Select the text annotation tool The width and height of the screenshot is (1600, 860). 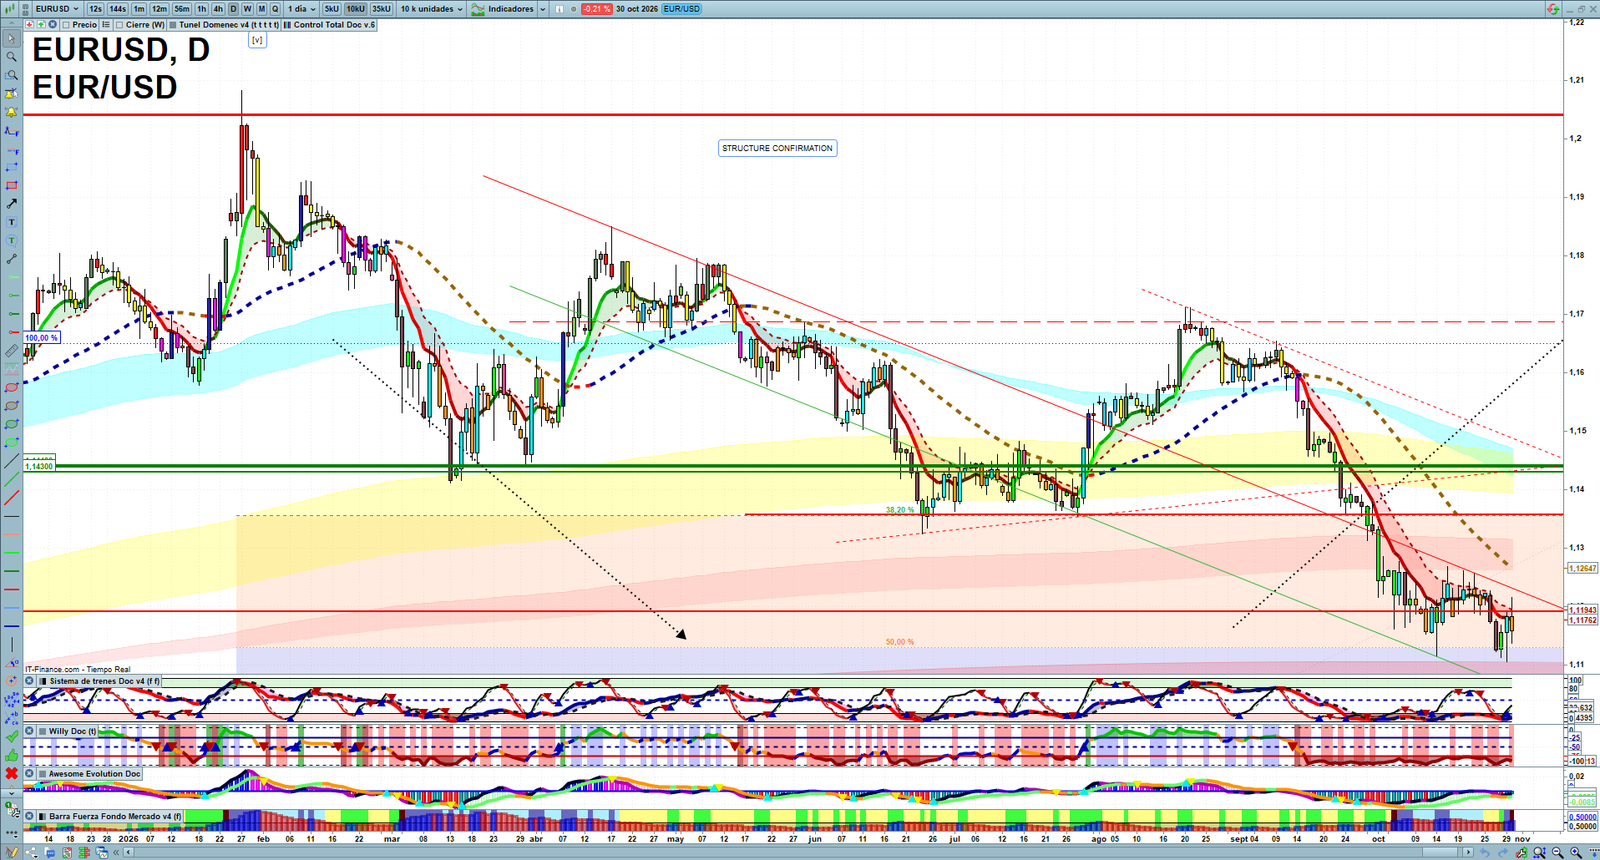[12, 222]
